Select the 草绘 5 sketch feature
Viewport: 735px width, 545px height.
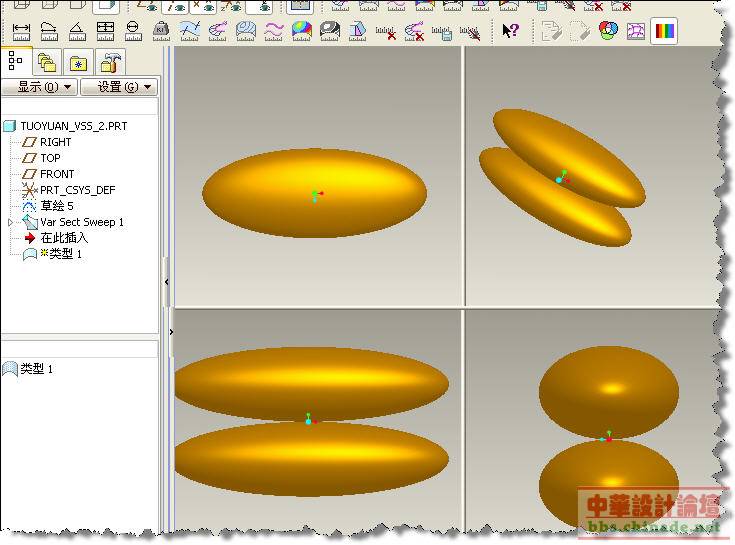57,206
